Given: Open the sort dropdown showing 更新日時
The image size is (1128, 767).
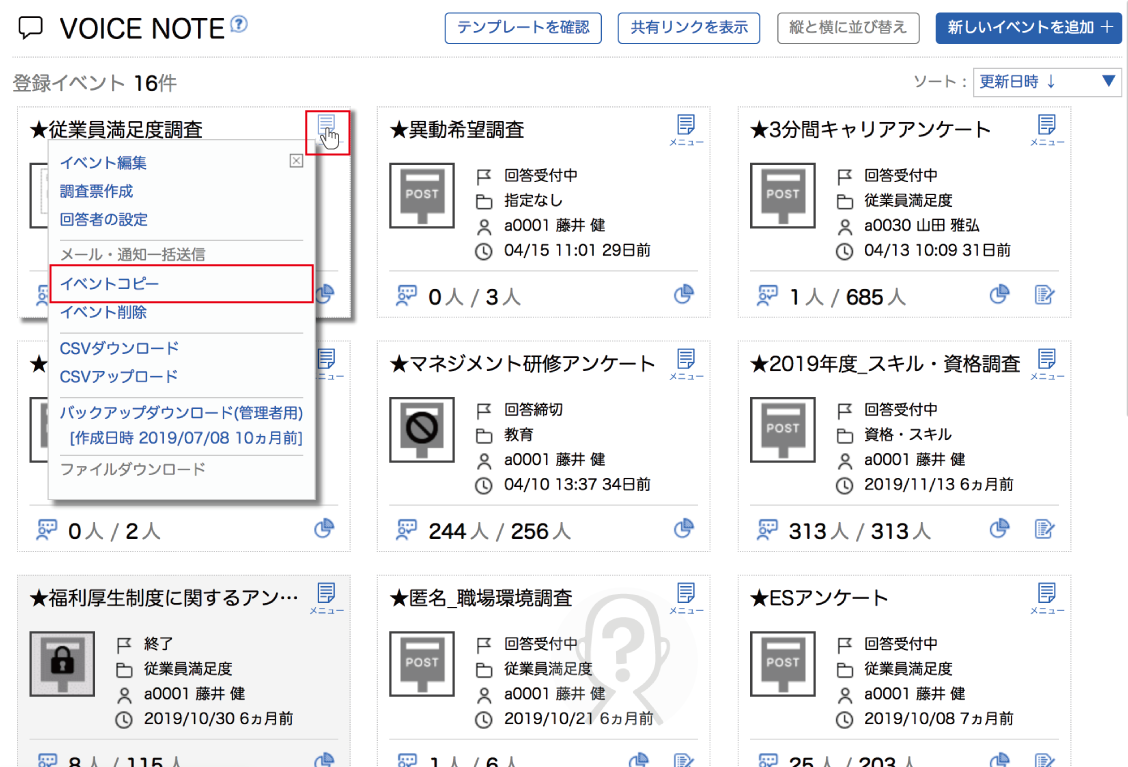Looking at the screenshot, I should pyautogui.click(x=1047, y=82).
